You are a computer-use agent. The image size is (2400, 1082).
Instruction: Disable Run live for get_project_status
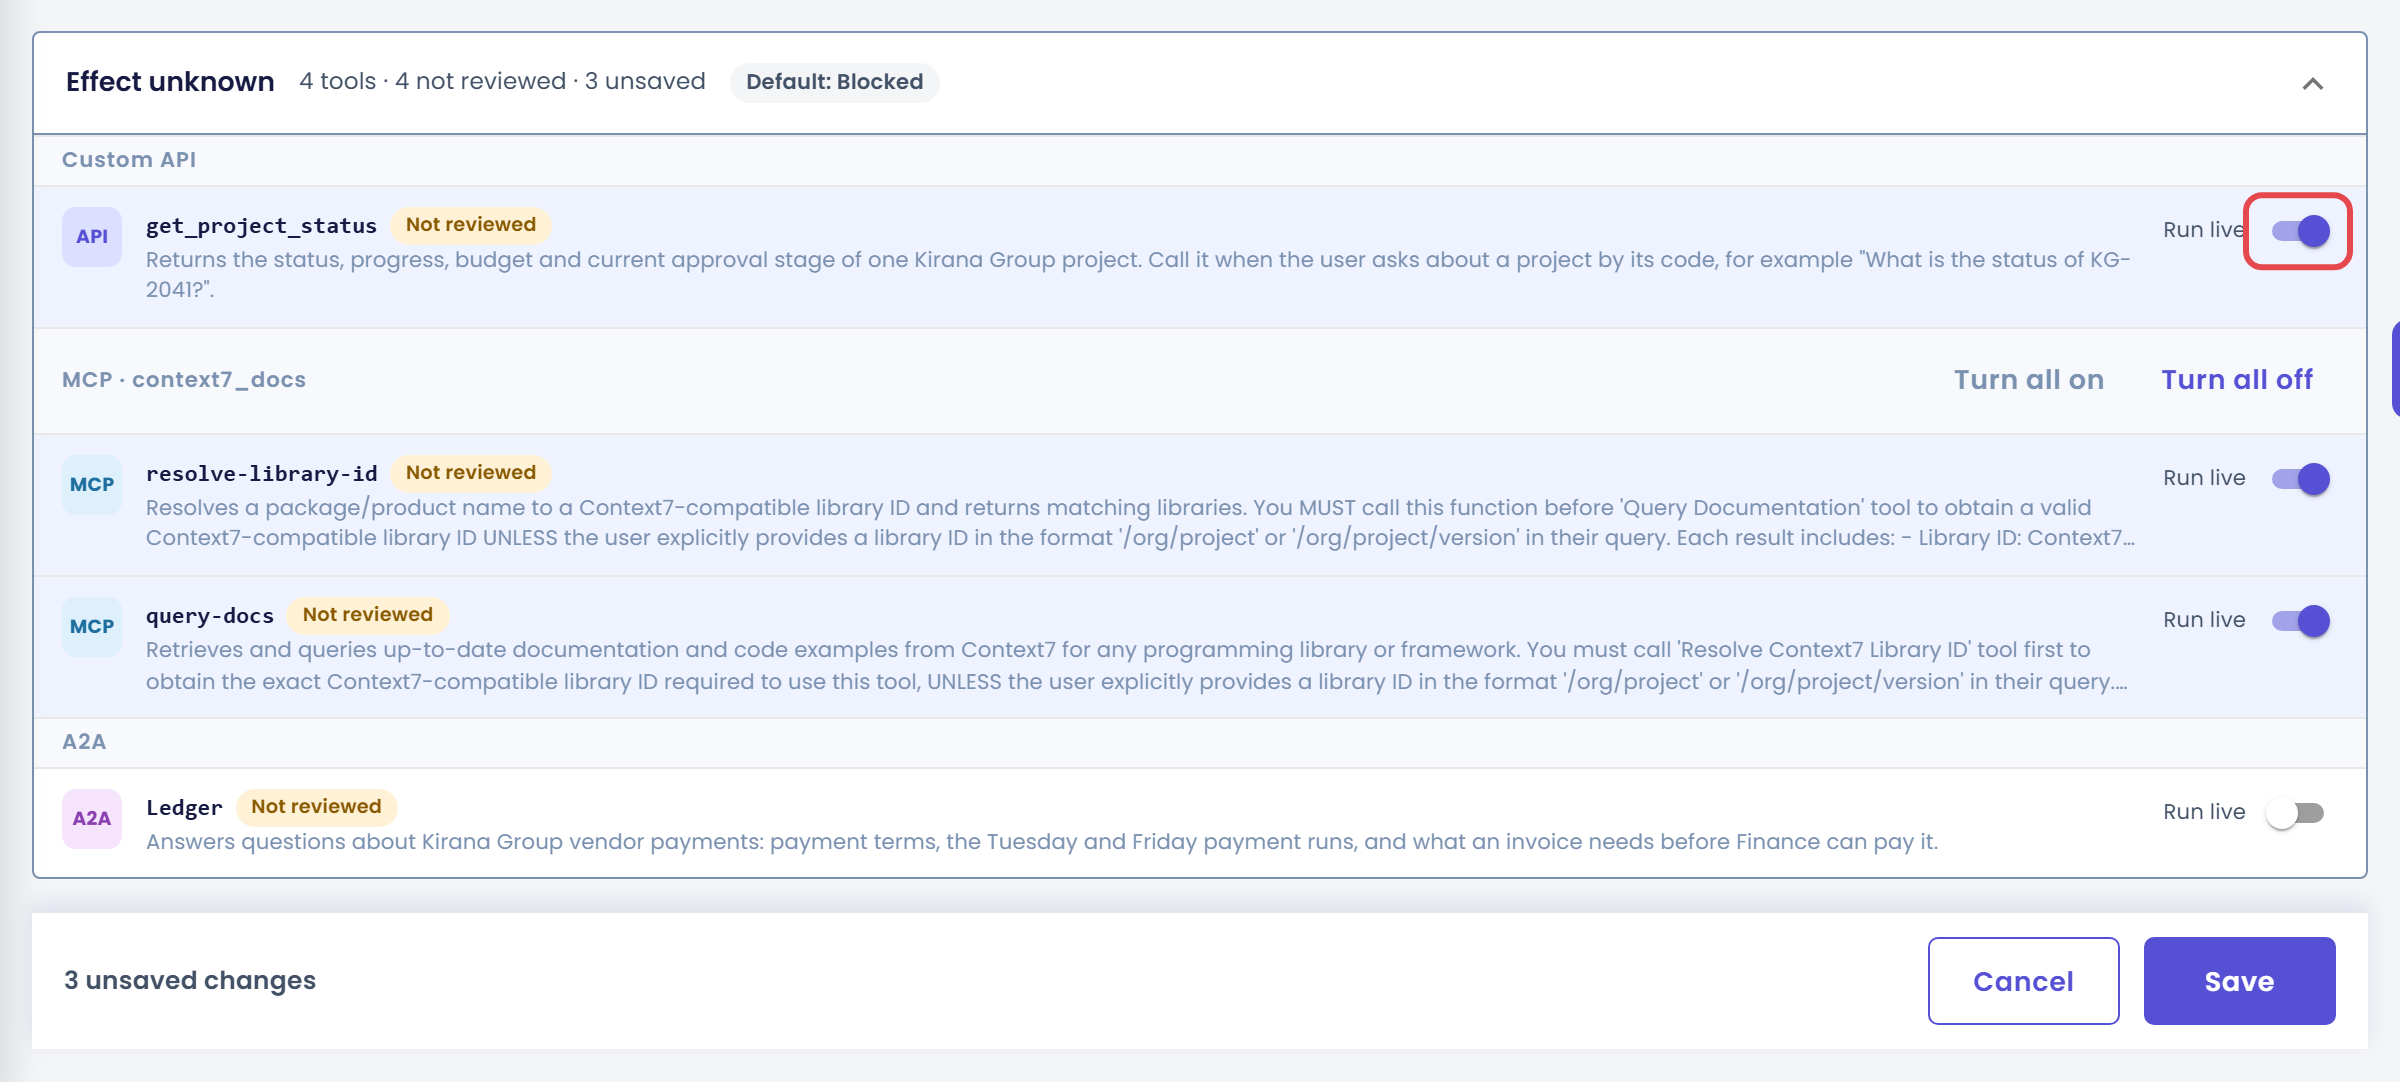[x=2300, y=231]
